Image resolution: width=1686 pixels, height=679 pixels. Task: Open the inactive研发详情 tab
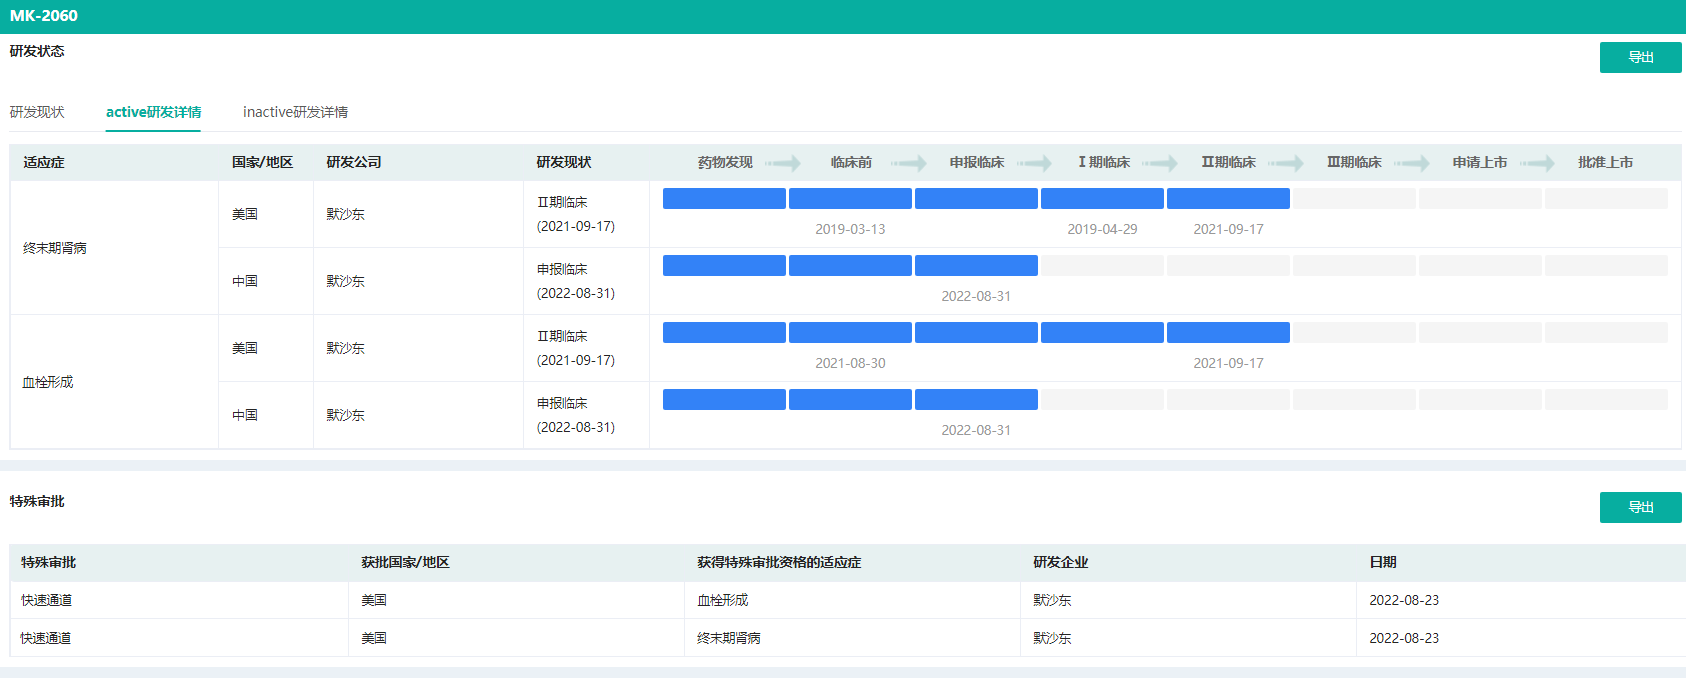click(295, 112)
